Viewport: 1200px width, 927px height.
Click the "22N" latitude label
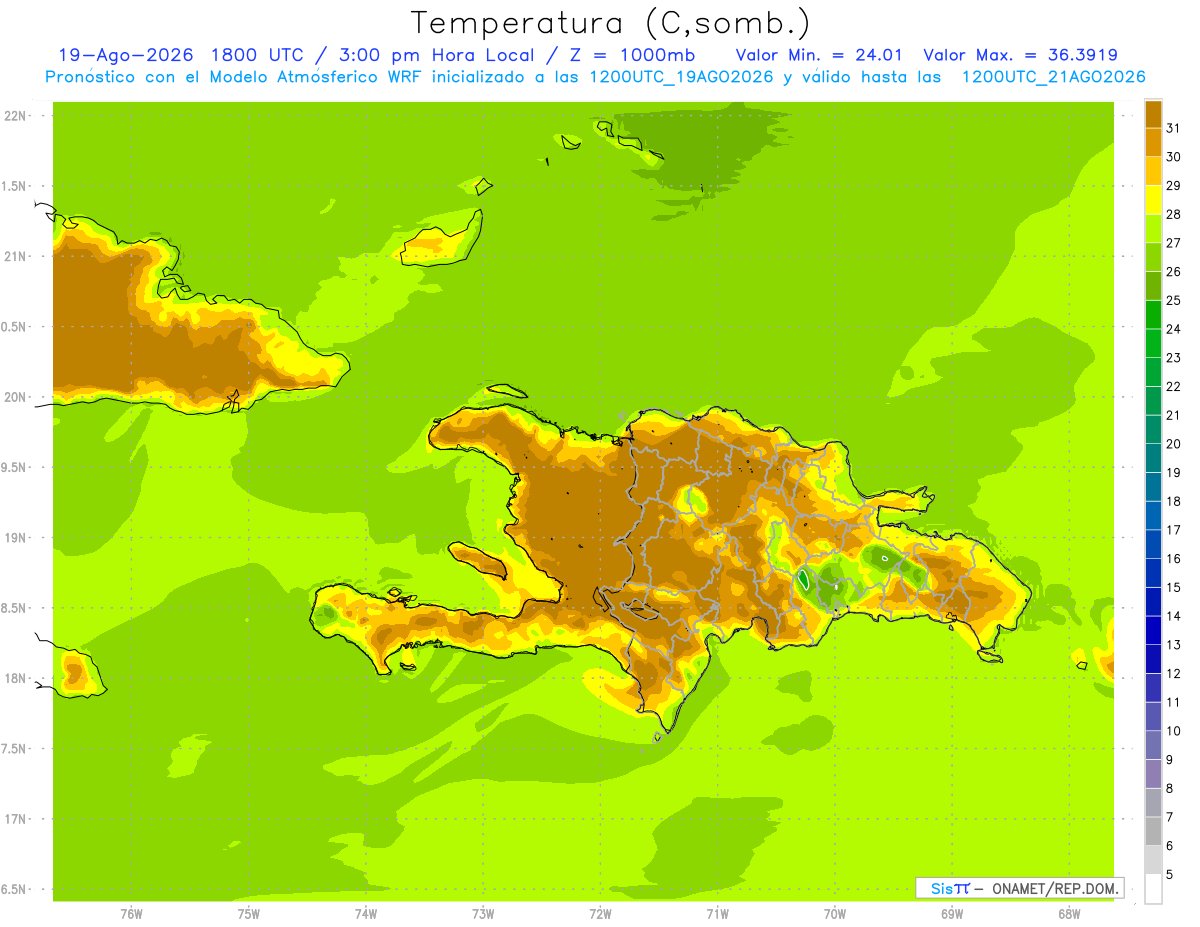[16, 116]
